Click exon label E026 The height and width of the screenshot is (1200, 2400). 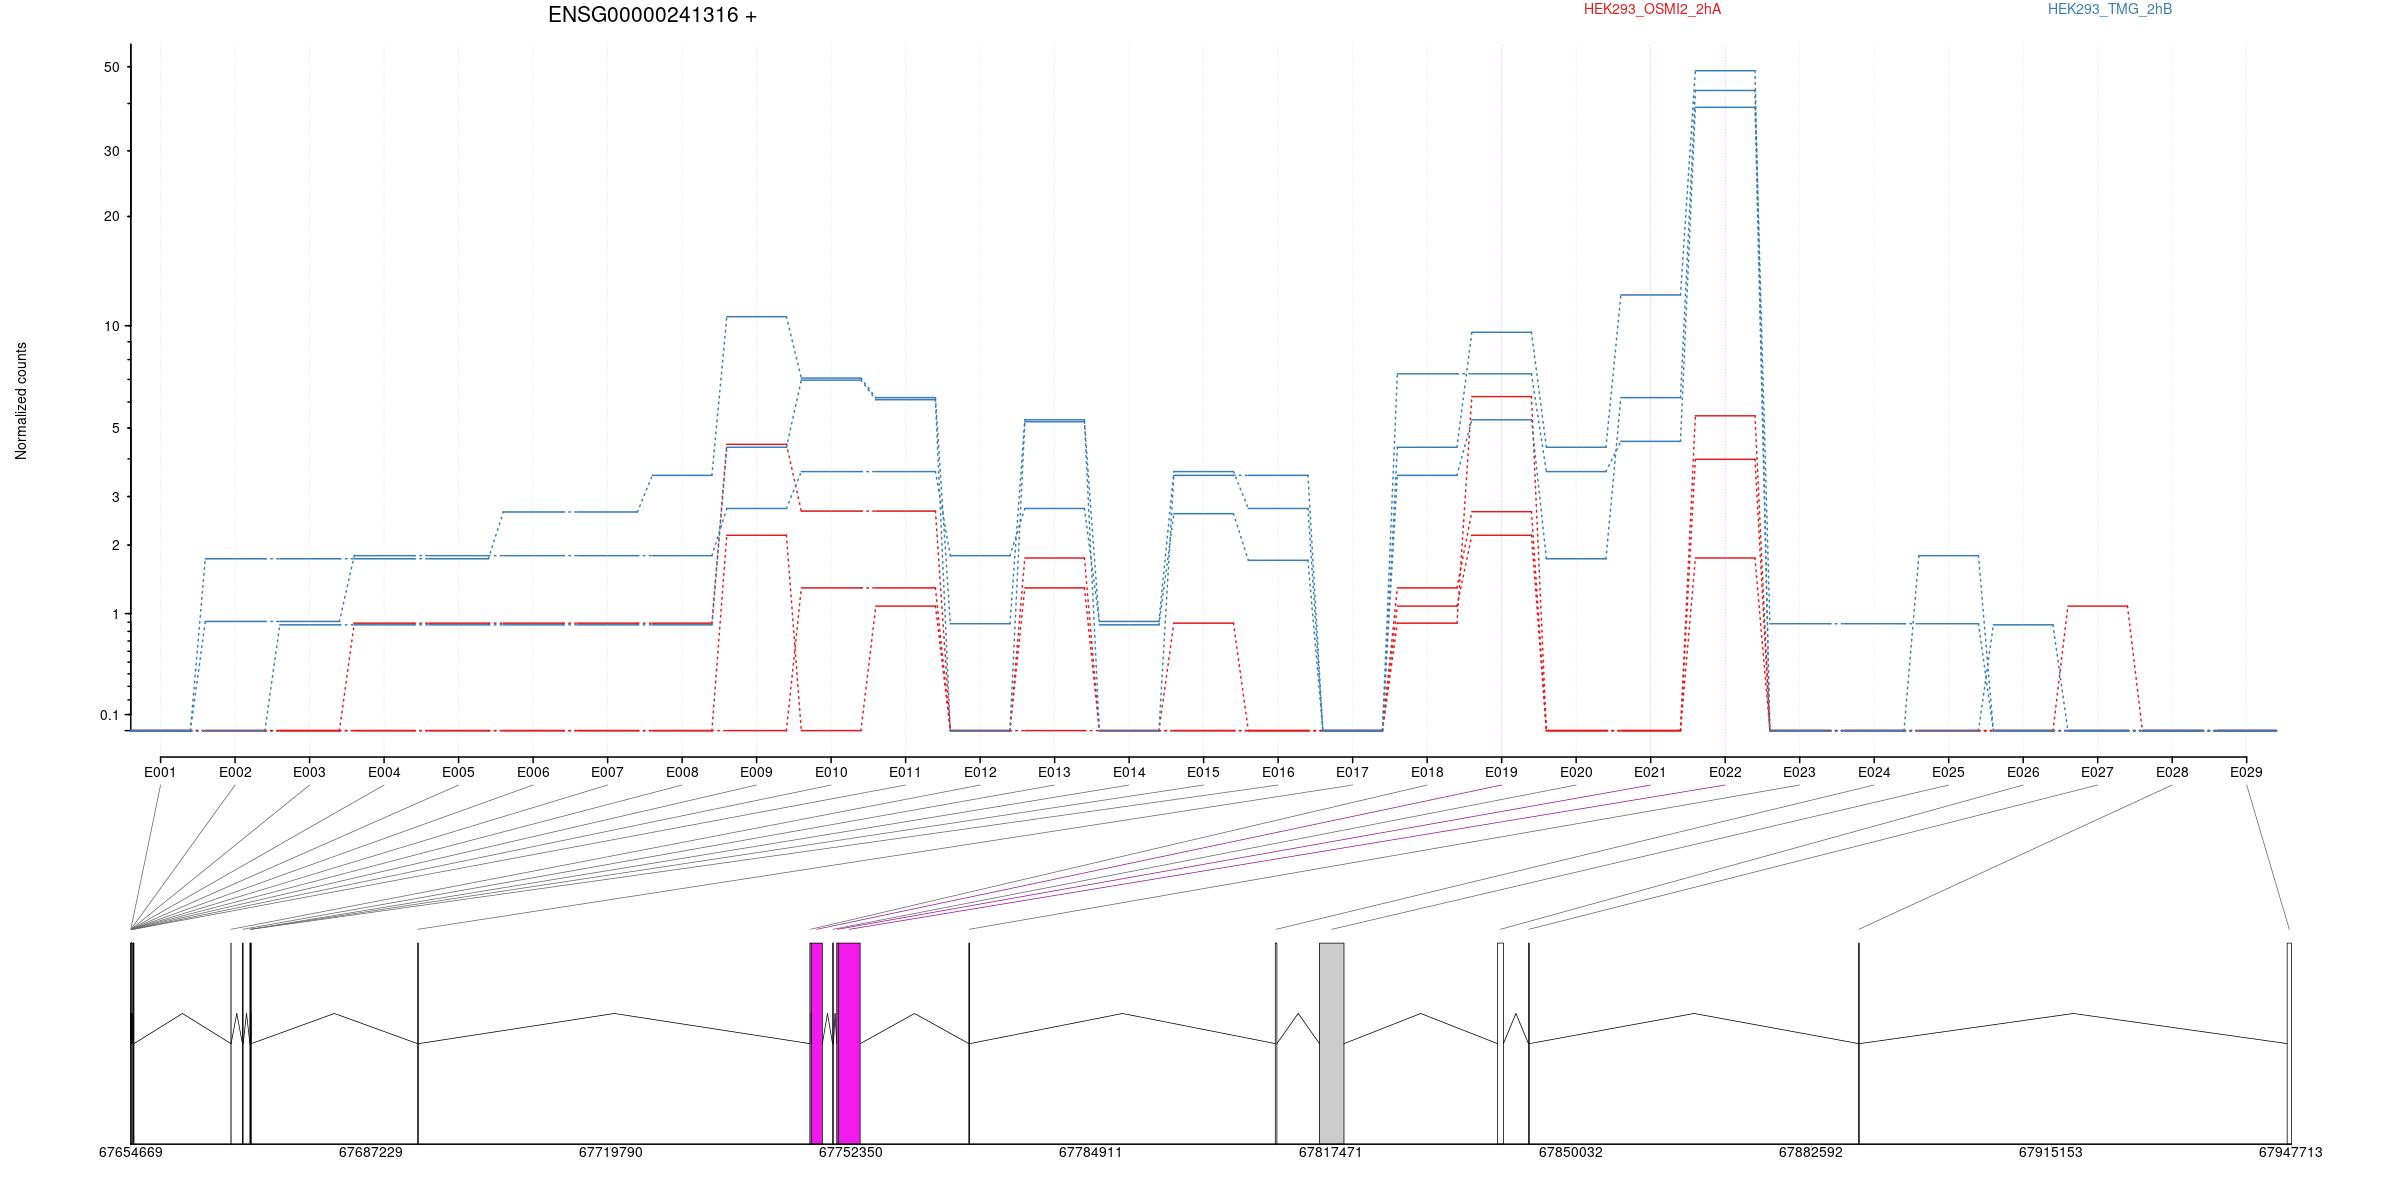(2023, 772)
